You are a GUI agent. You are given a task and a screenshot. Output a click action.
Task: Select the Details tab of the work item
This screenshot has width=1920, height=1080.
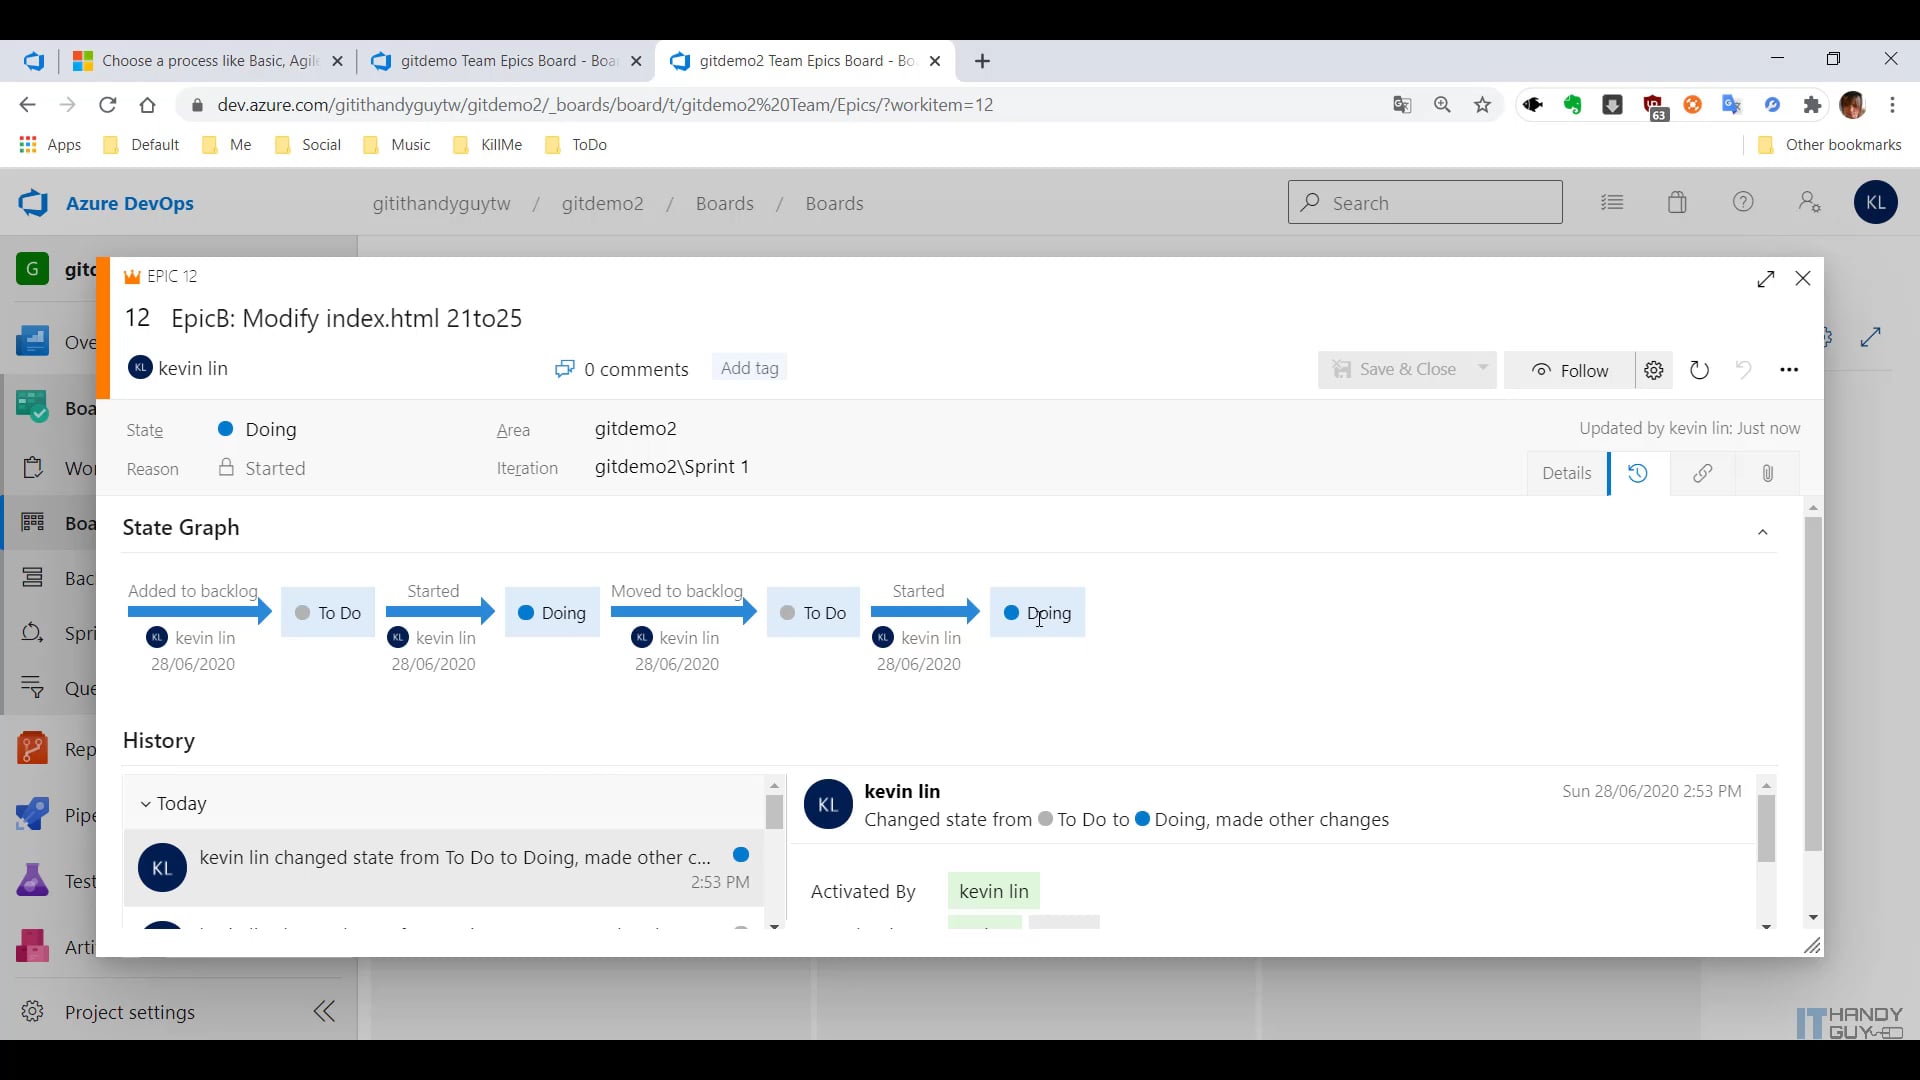click(1566, 473)
